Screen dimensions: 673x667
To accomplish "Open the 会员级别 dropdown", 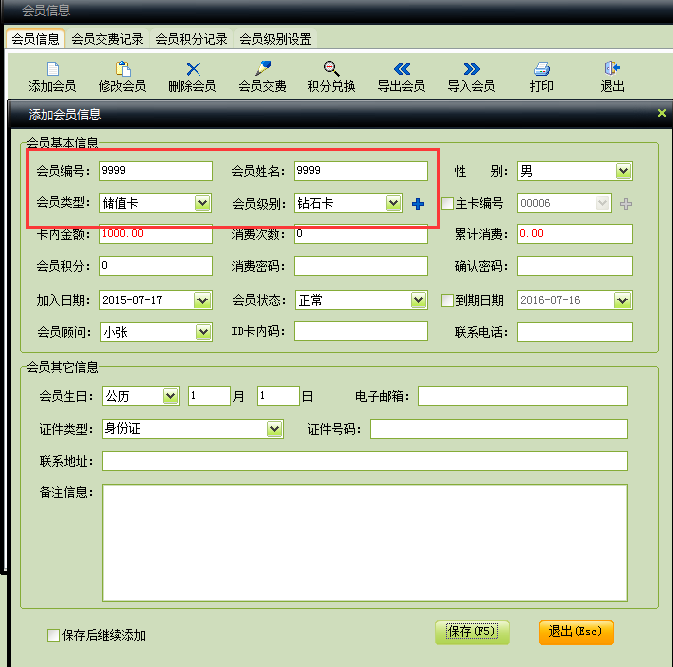I will tap(393, 203).
